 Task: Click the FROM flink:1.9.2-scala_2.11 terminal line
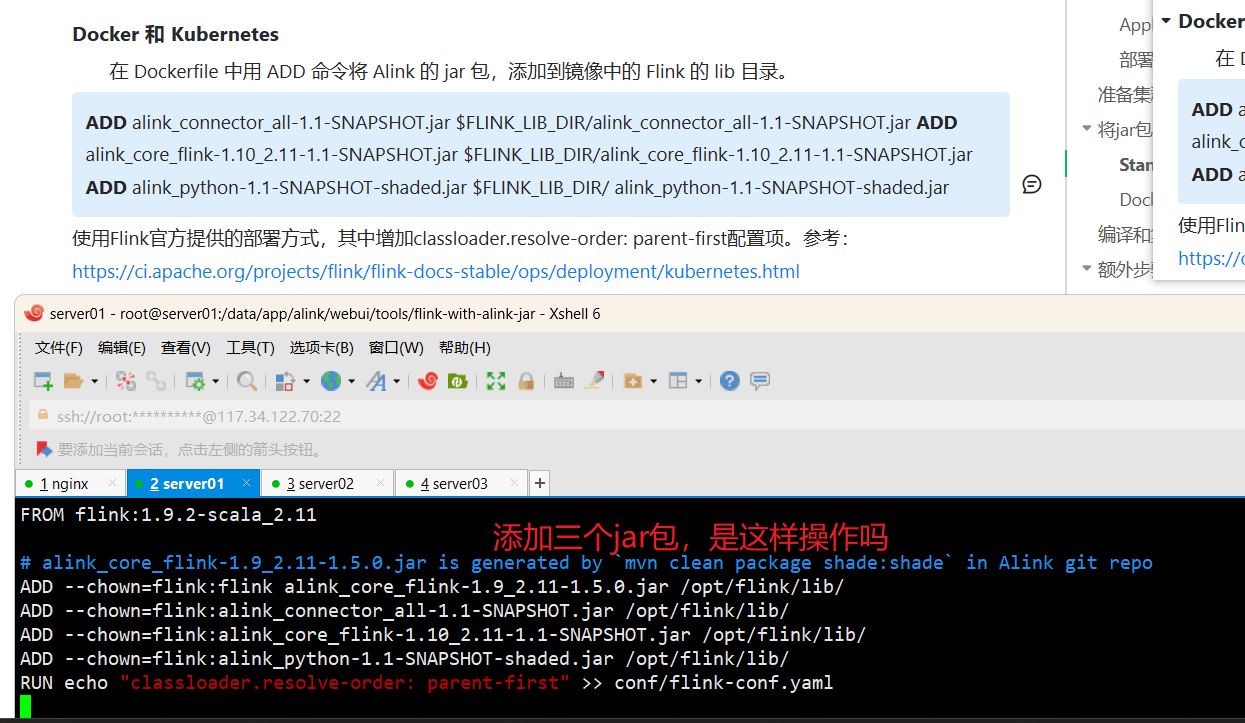168,515
